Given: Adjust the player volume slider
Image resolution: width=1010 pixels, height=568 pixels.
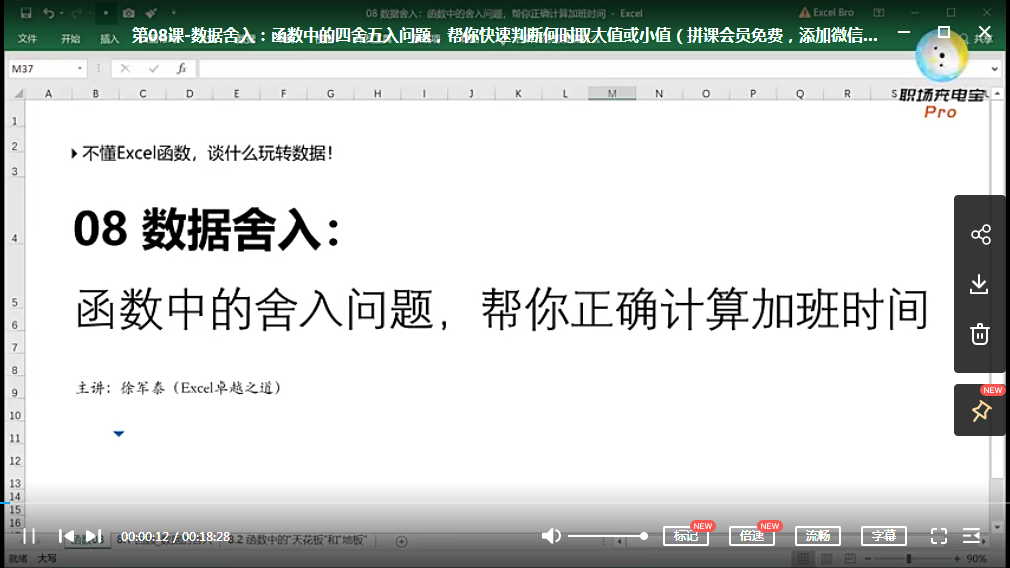Looking at the screenshot, I should (607, 536).
